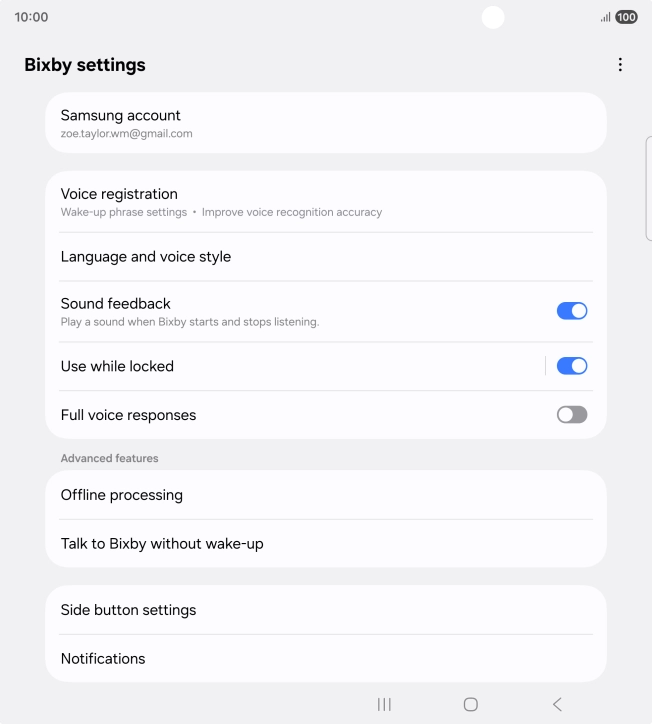The height and width of the screenshot is (724, 652).
Task: Tap the Sound feedback description text
Action: coord(190,322)
